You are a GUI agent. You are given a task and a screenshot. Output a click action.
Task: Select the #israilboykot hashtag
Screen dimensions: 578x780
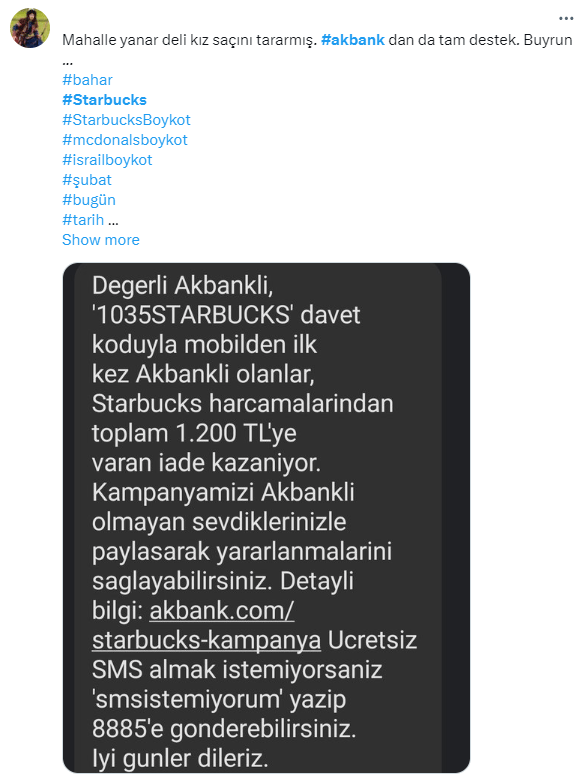point(107,160)
